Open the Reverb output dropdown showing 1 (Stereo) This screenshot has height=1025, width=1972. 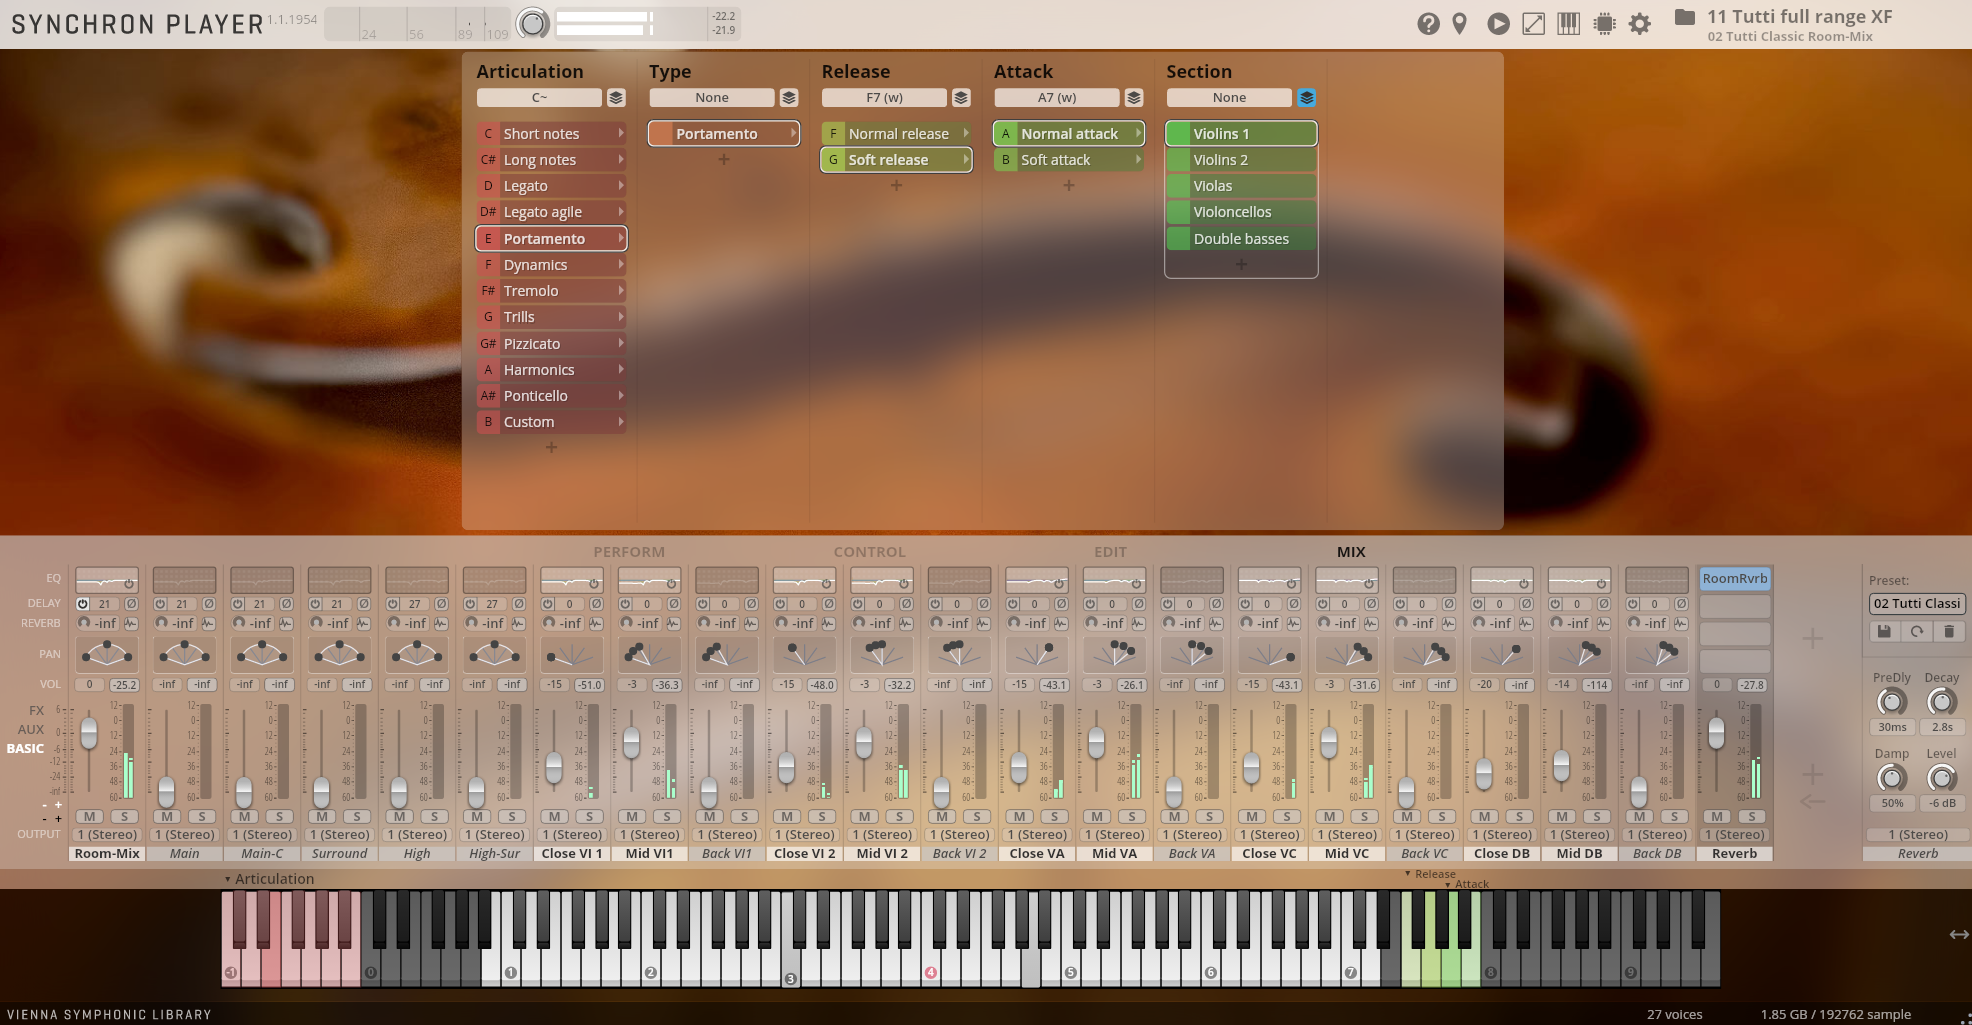tap(1735, 834)
